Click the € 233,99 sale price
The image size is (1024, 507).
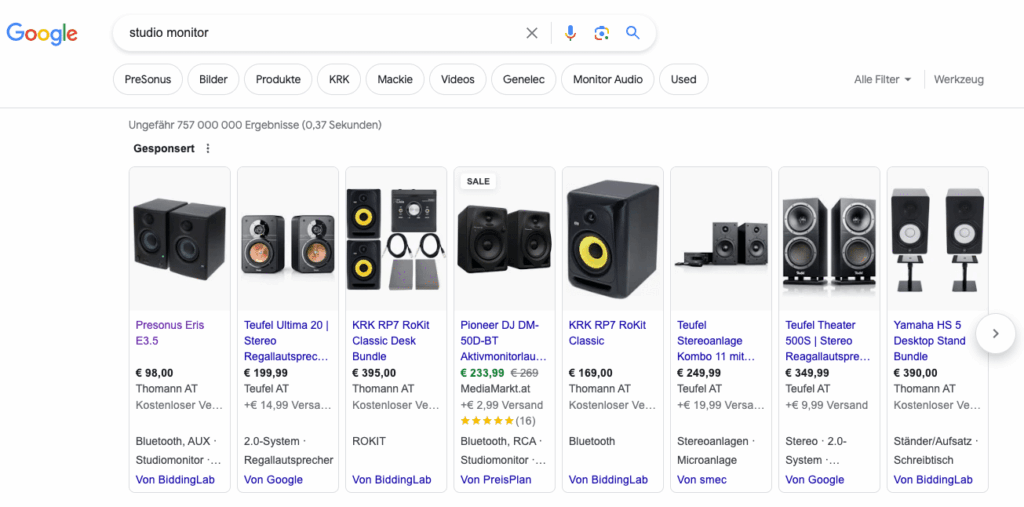pyautogui.click(x=483, y=373)
